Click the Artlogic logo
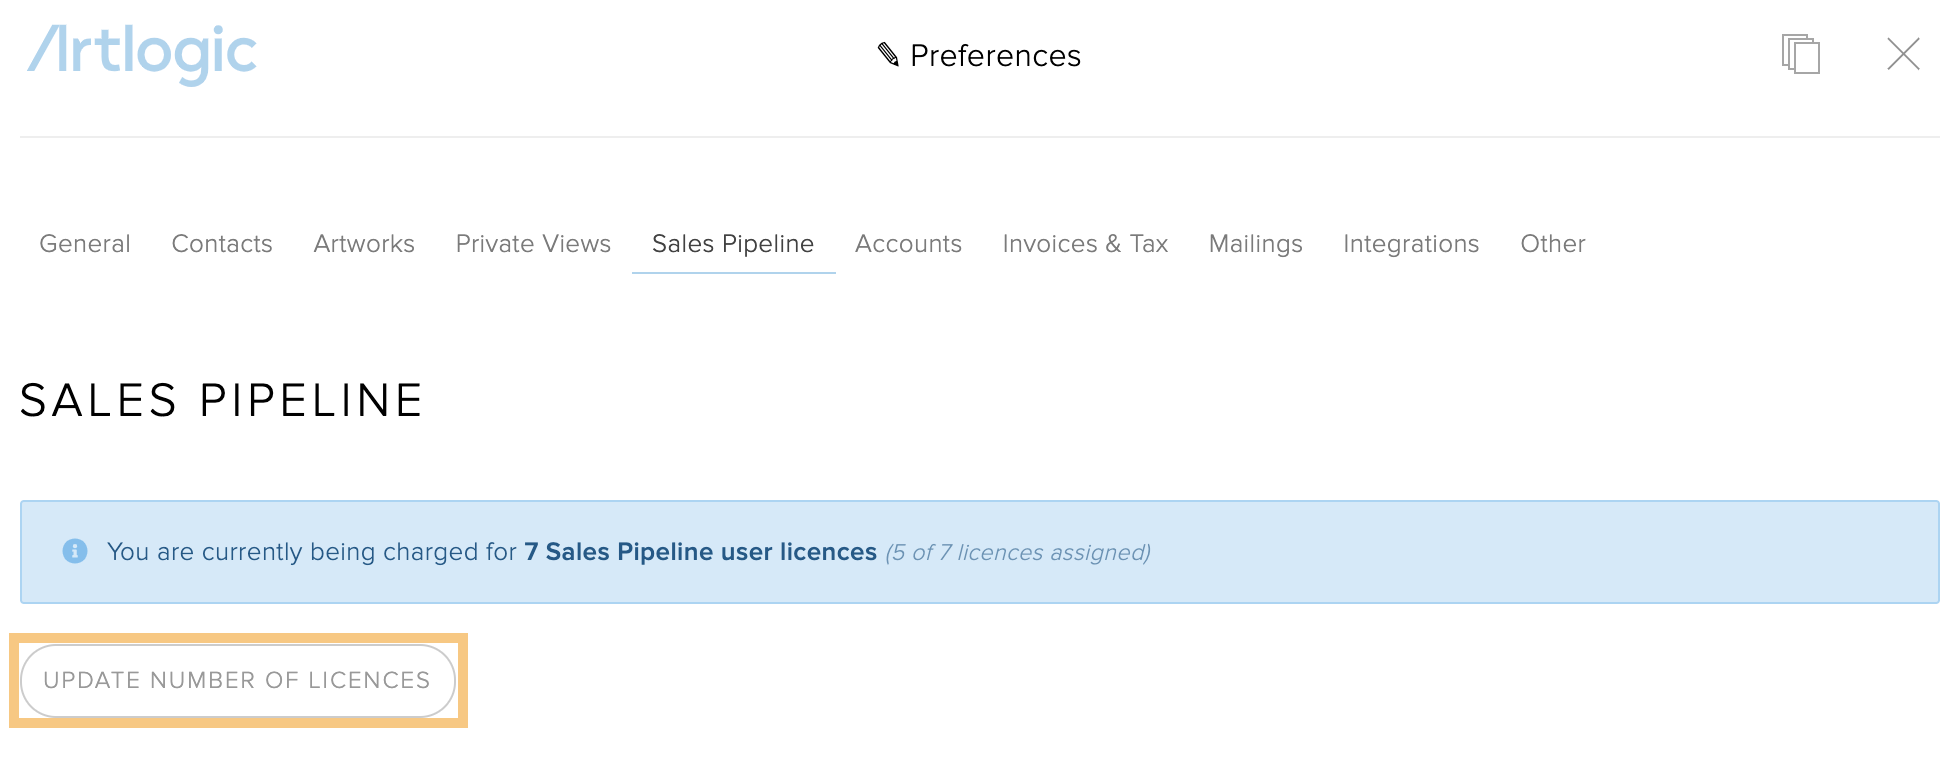 (x=142, y=54)
